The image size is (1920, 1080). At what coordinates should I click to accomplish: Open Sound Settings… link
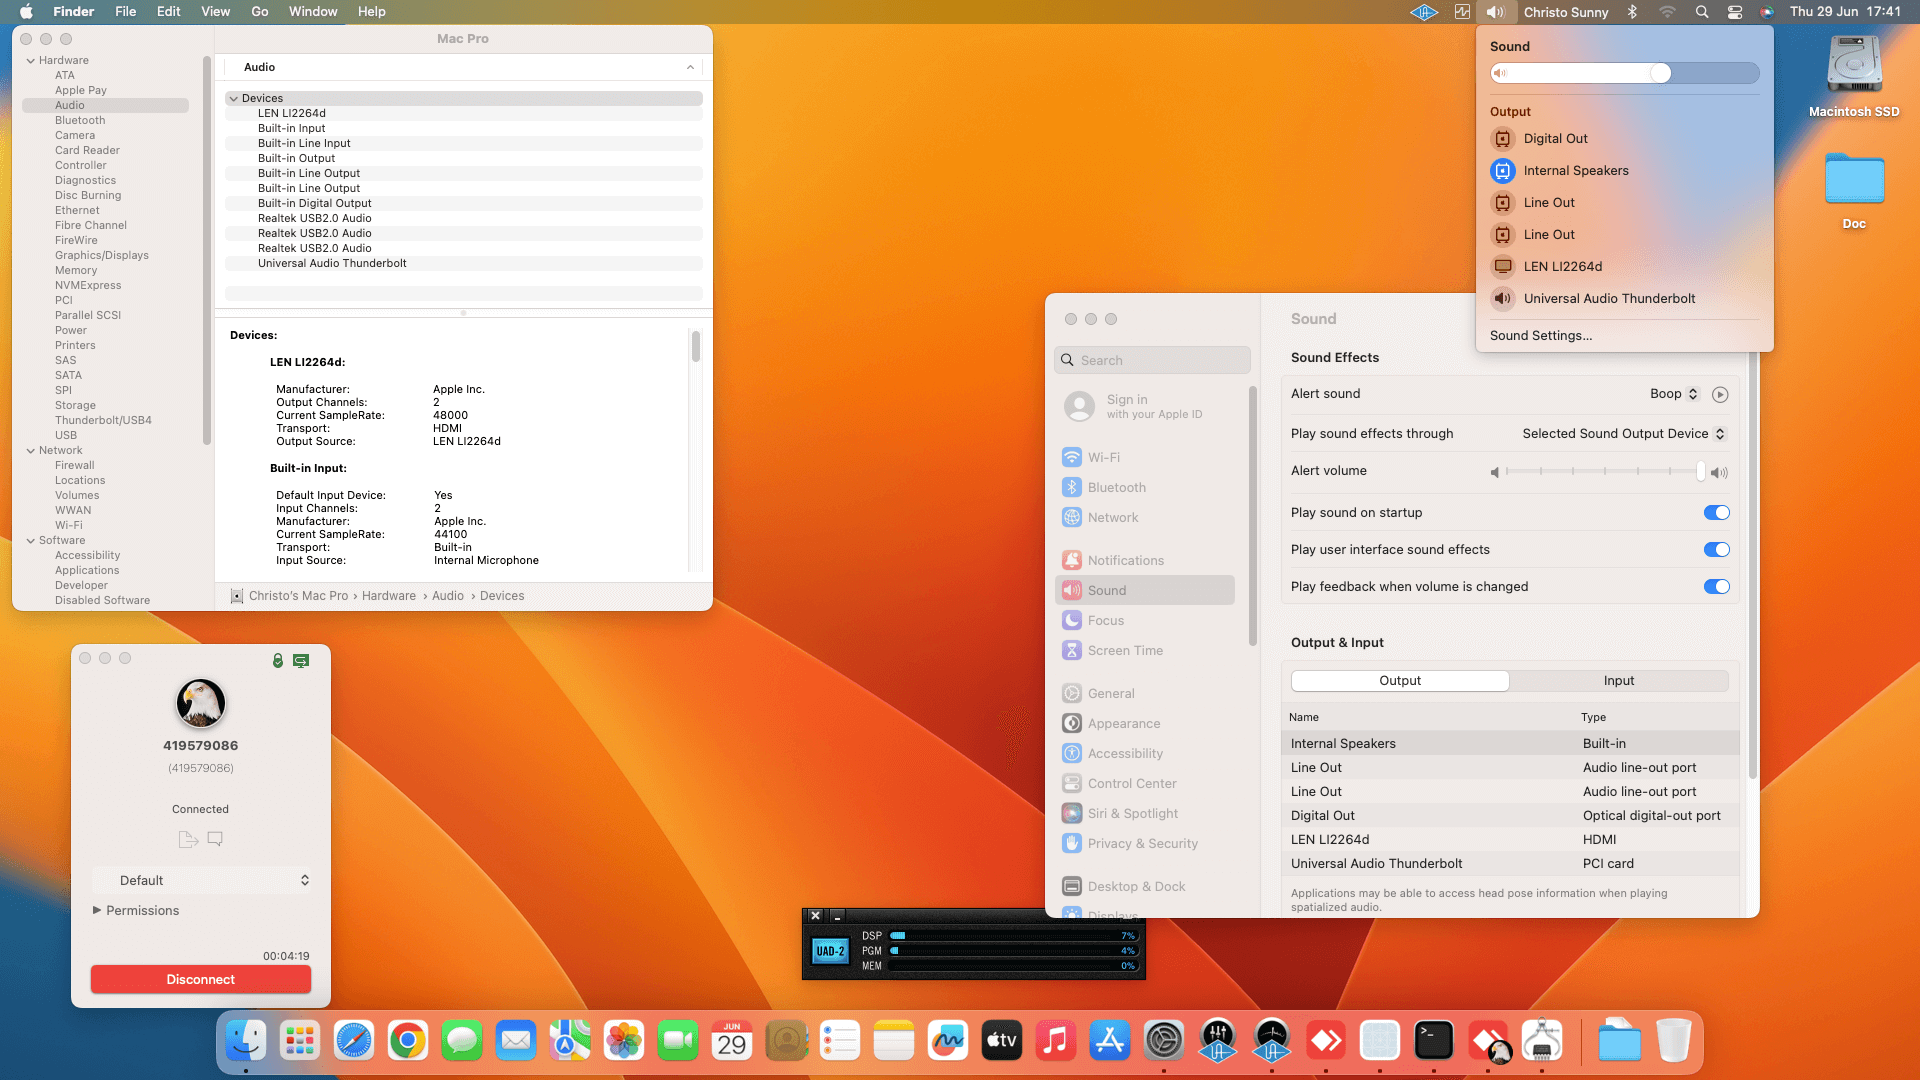click(1540, 336)
